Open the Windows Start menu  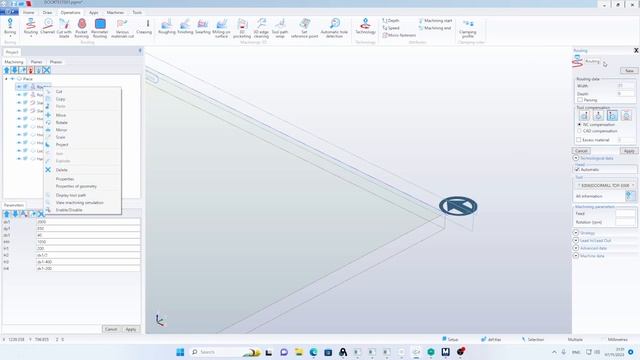[x=180, y=352]
